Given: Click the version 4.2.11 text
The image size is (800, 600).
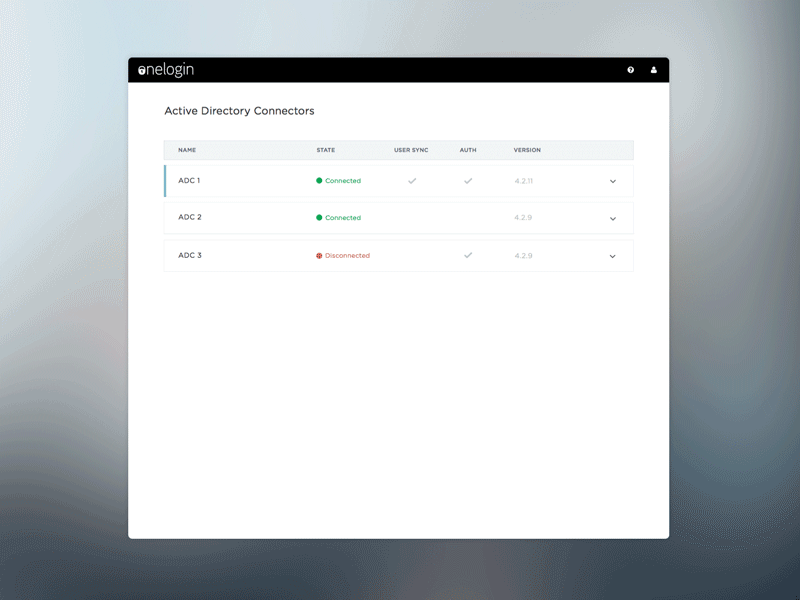Looking at the screenshot, I should 523,181.
